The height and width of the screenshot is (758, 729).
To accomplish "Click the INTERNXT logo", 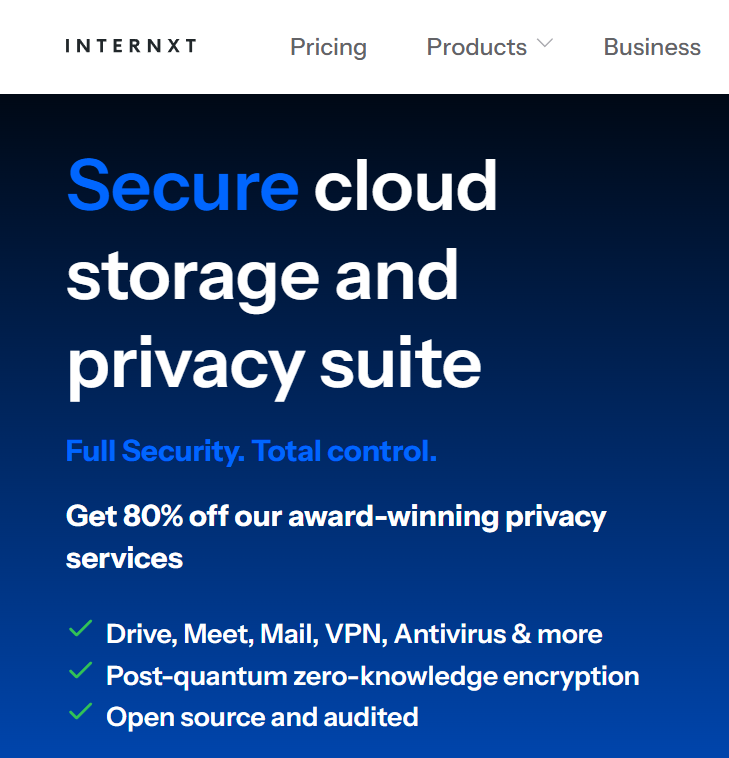I will 131,46.
